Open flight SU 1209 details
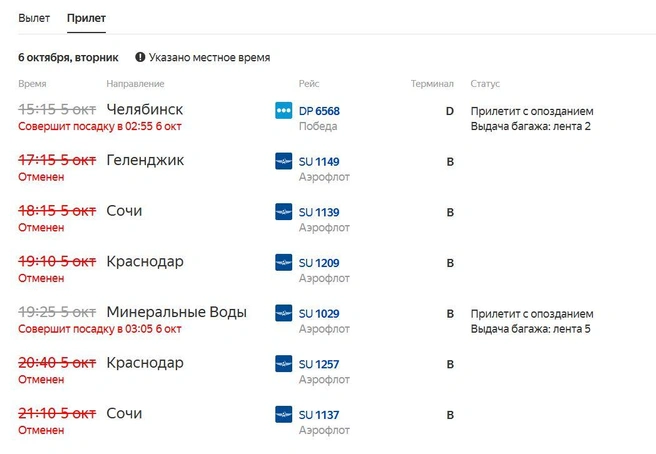Image resolution: width=656 pixels, height=454 pixels. (x=319, y=263)
